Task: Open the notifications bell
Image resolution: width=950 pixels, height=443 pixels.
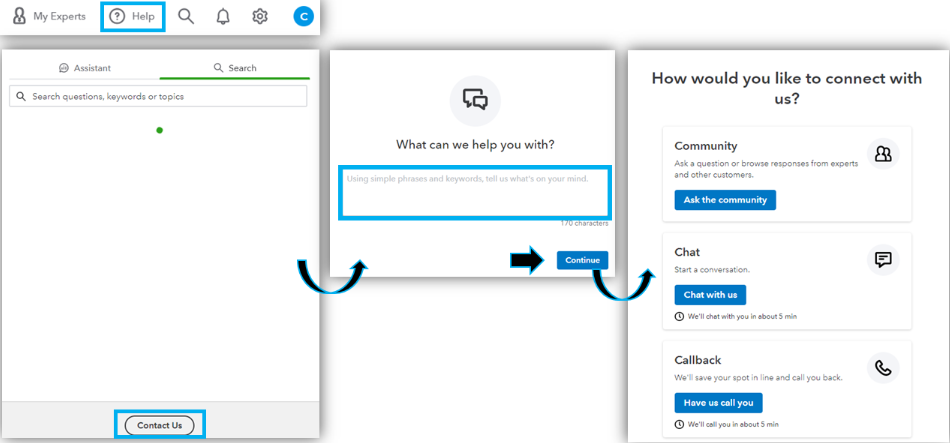Action: (223, 16)
